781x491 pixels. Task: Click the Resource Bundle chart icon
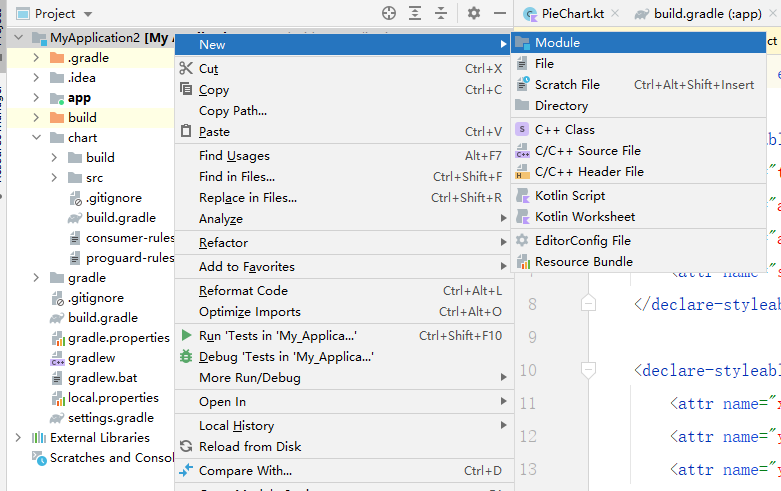coord(522,261)
